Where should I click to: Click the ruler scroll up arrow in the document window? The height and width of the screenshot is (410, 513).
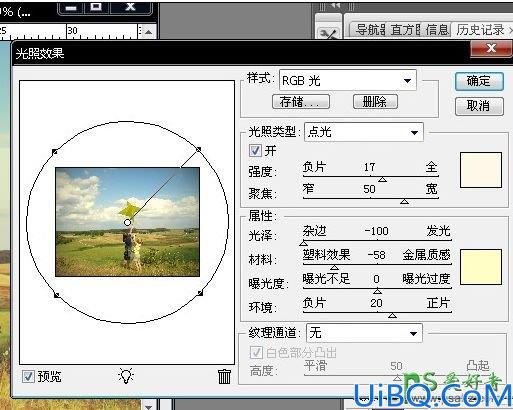(148, 32)
